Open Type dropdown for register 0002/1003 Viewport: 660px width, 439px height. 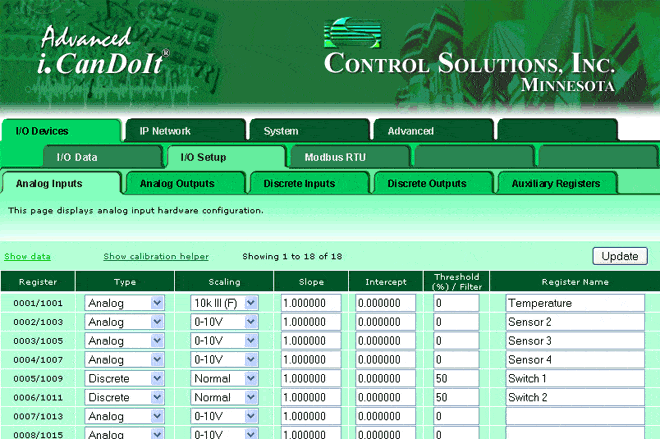pyautogui.click(x=124, y=322)
